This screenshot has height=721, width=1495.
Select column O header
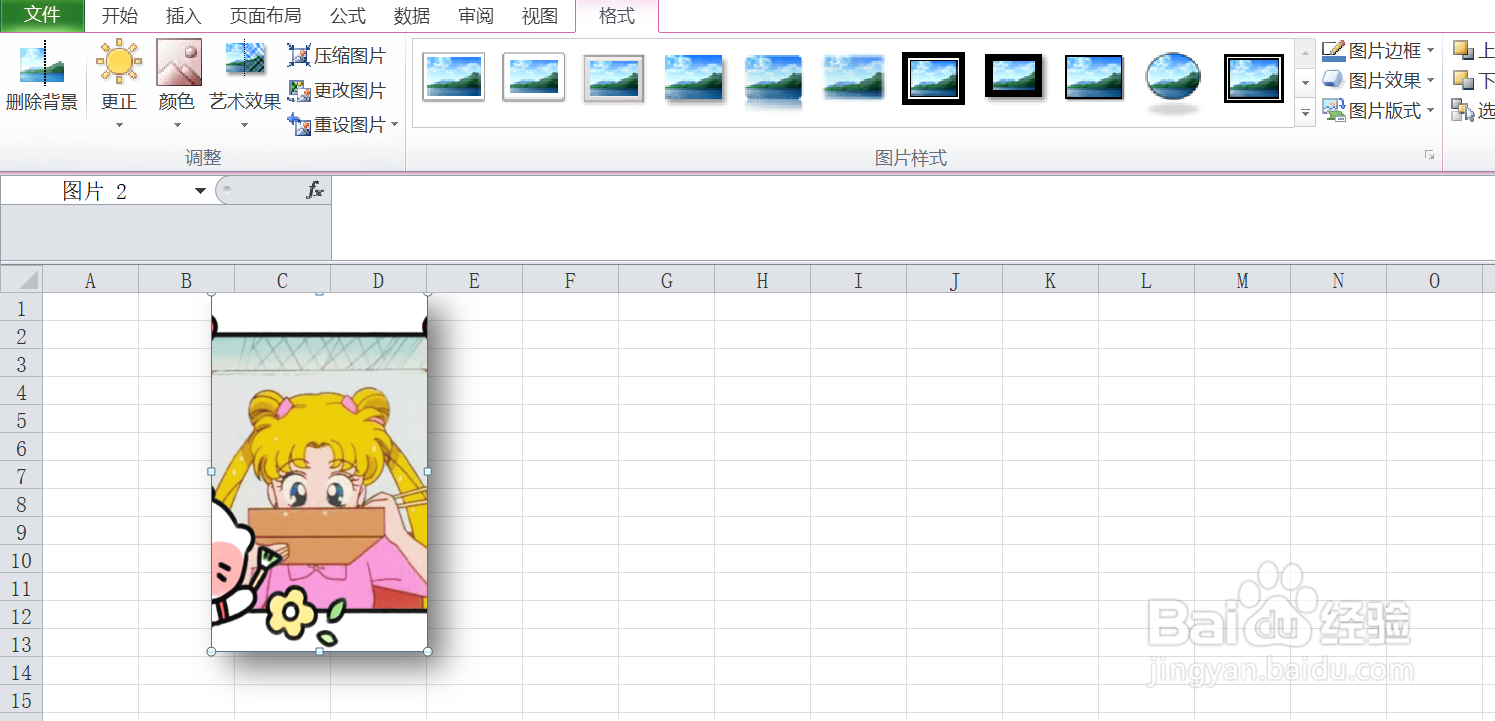(1434, 281)
